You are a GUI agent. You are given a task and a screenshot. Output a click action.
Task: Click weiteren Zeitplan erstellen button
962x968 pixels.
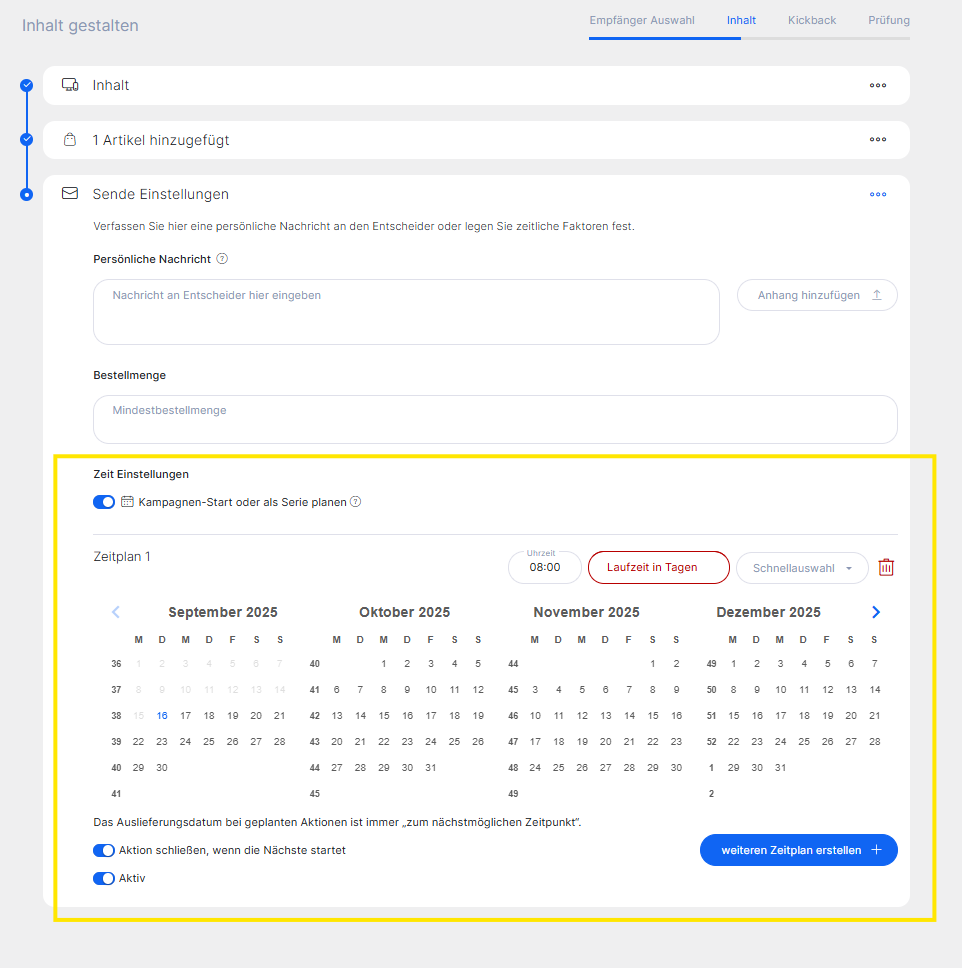pos(798,850)
